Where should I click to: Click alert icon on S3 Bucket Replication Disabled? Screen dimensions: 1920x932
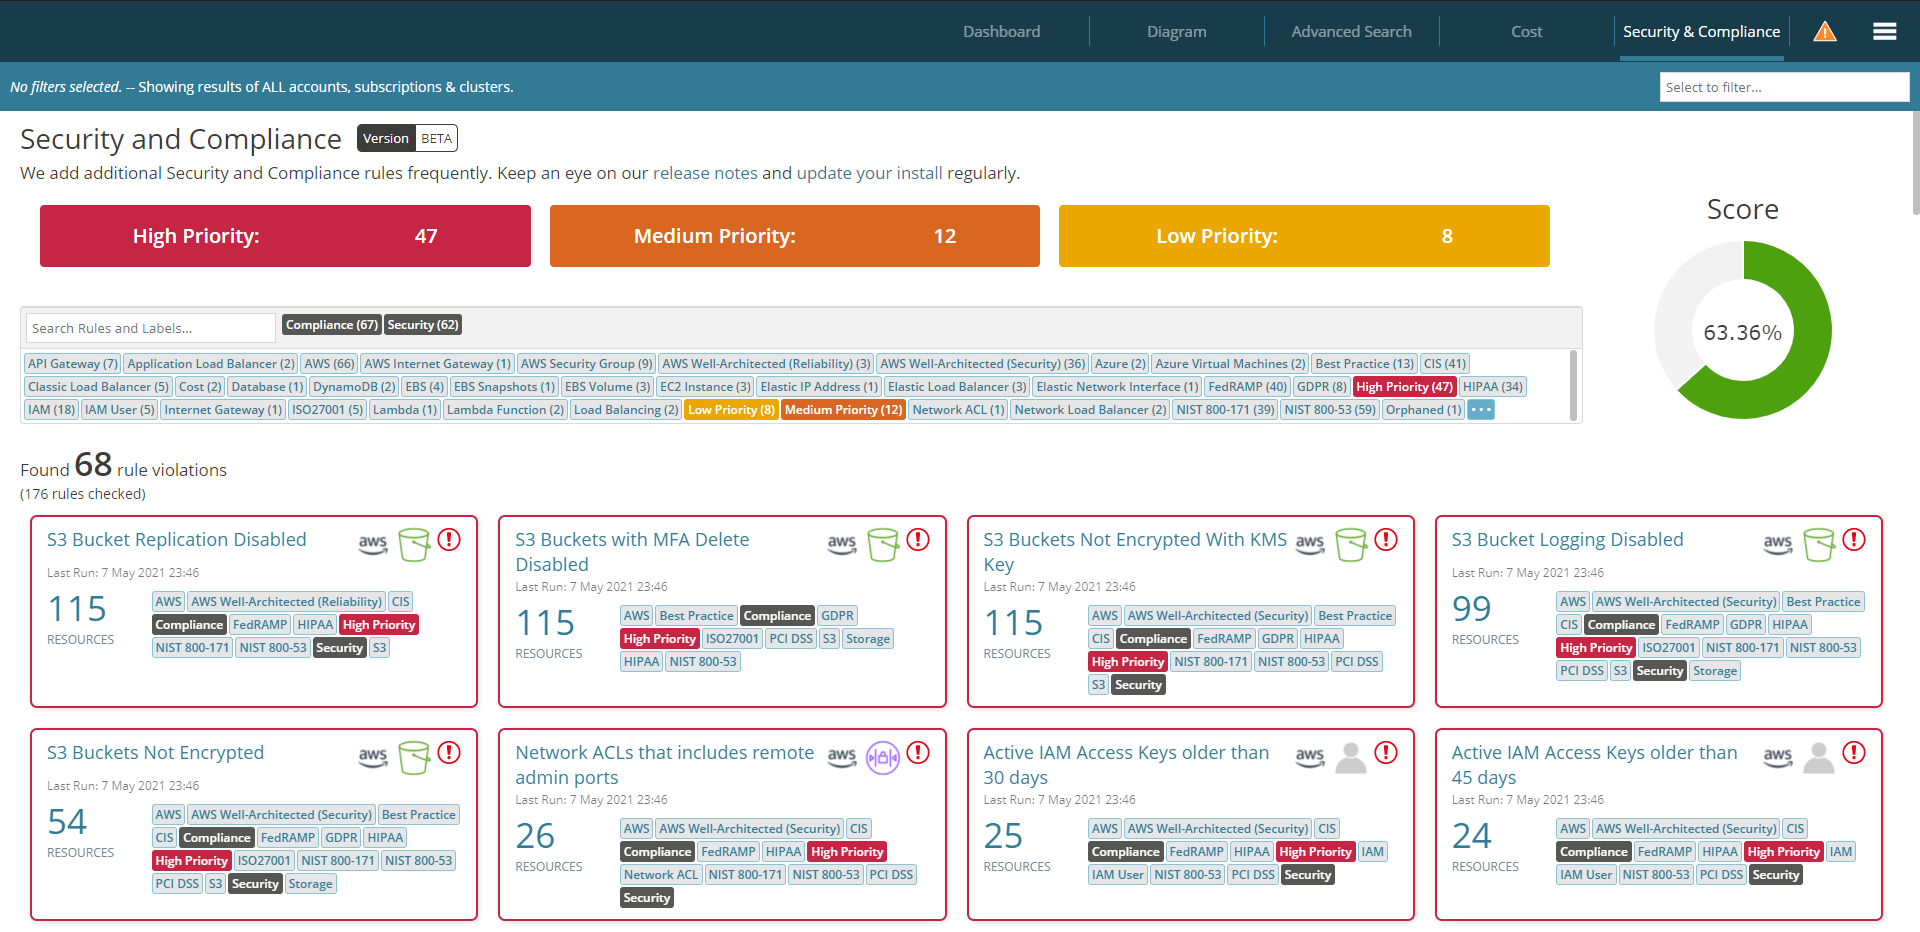tap(450, 540)
